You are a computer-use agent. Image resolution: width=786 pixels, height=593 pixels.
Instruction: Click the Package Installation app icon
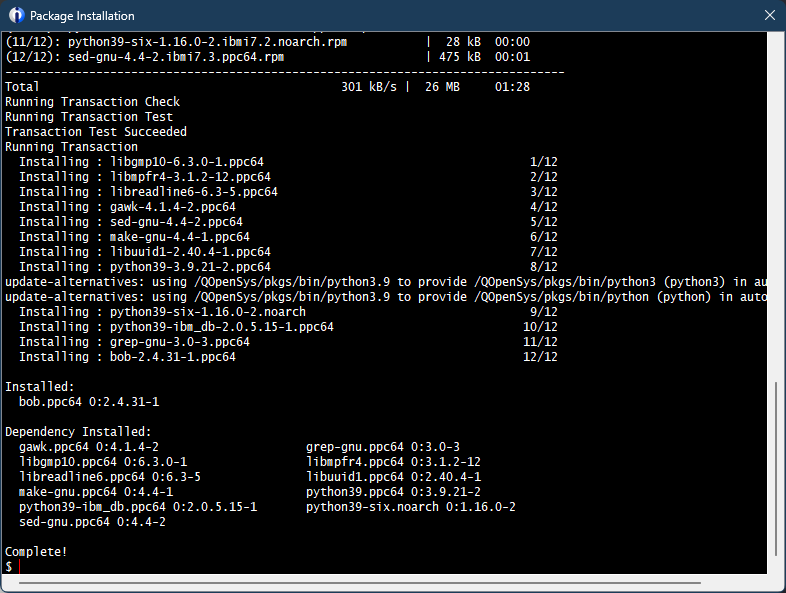16,16
